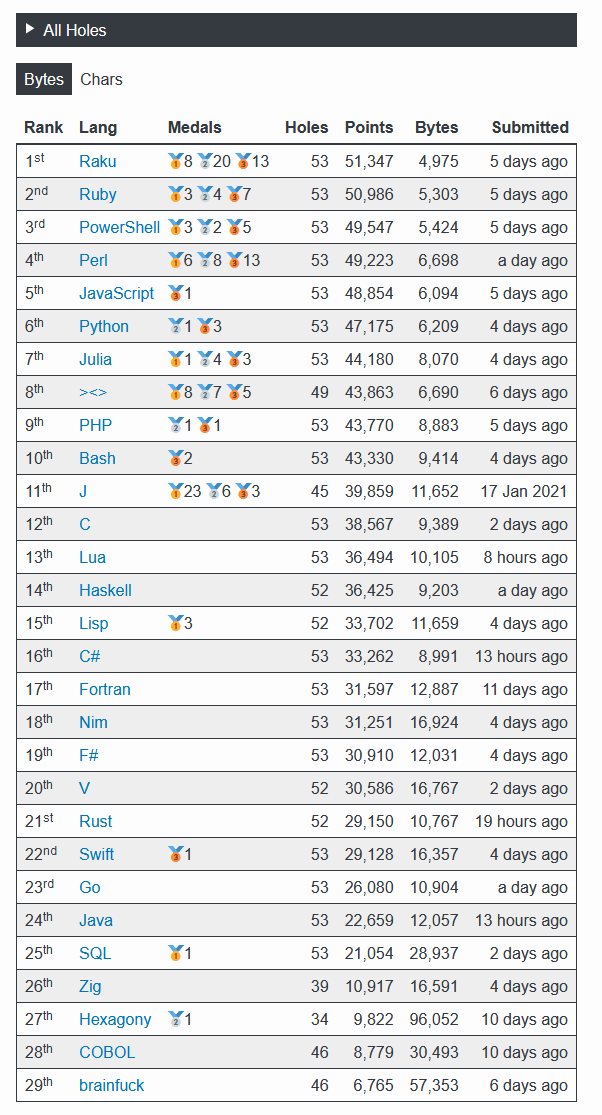Screen dimensions: 602x1115
Task: Click the Points column header
Action: (x=369, y=127)
